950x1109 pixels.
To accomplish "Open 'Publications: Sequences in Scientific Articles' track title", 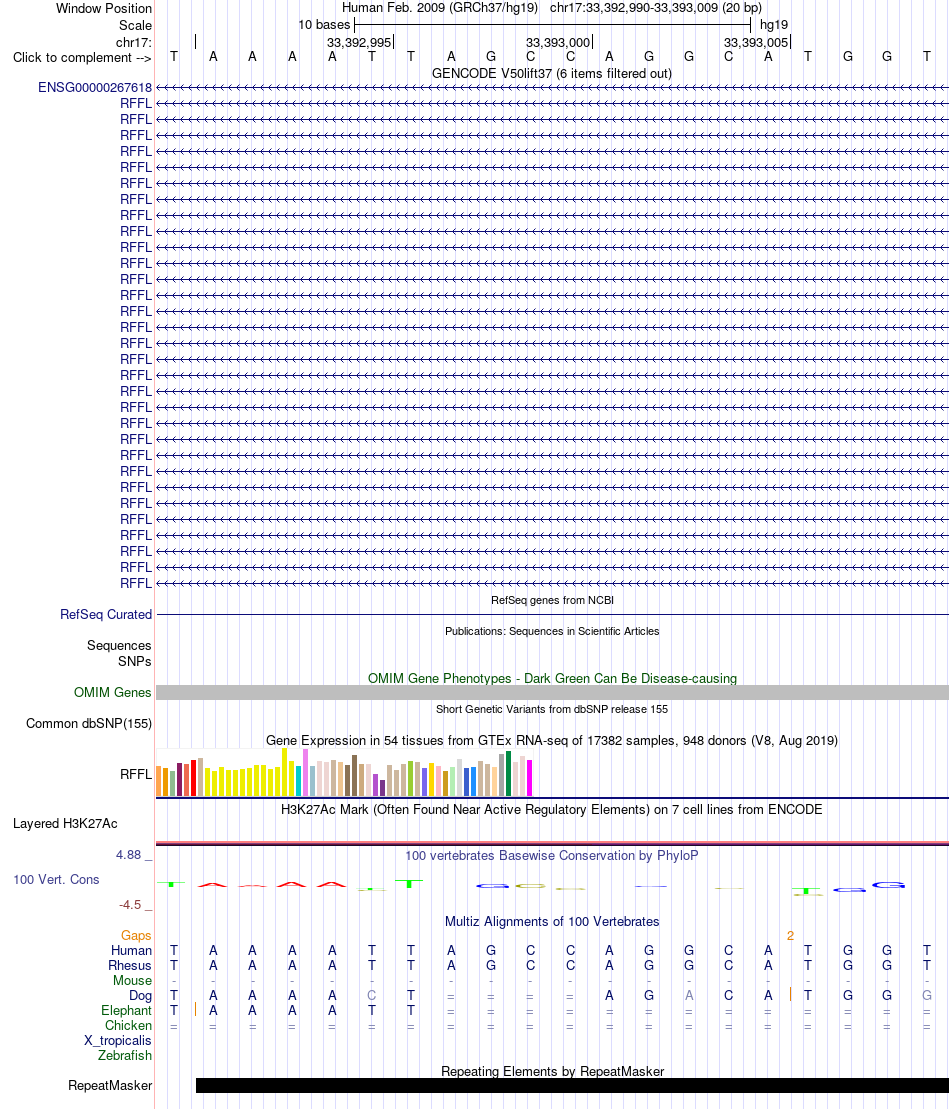I will coord(552,632).
